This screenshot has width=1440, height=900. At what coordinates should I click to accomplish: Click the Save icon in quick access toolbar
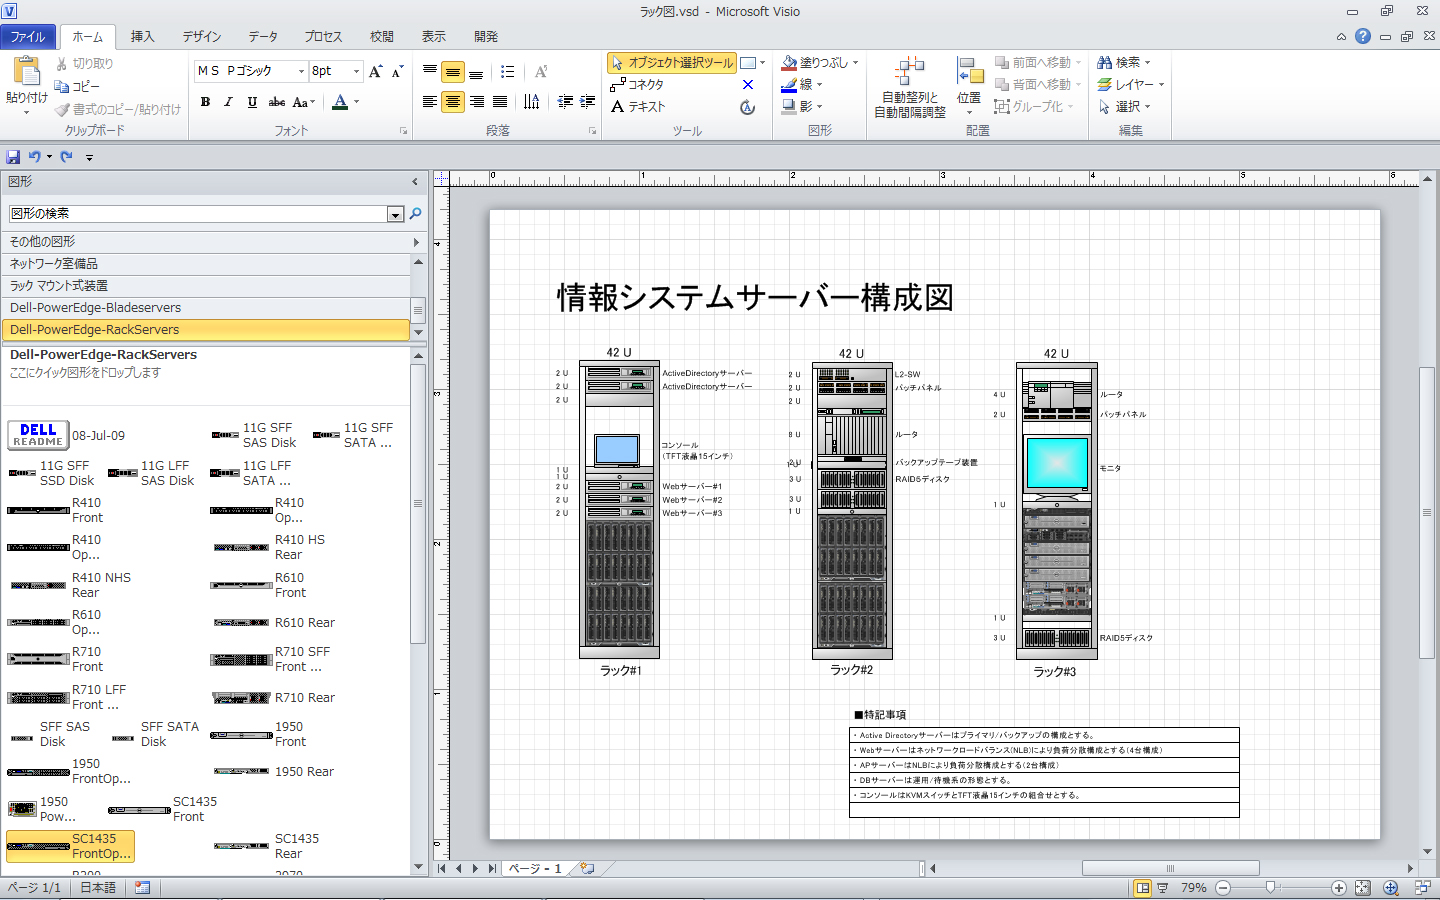[13, 157]
